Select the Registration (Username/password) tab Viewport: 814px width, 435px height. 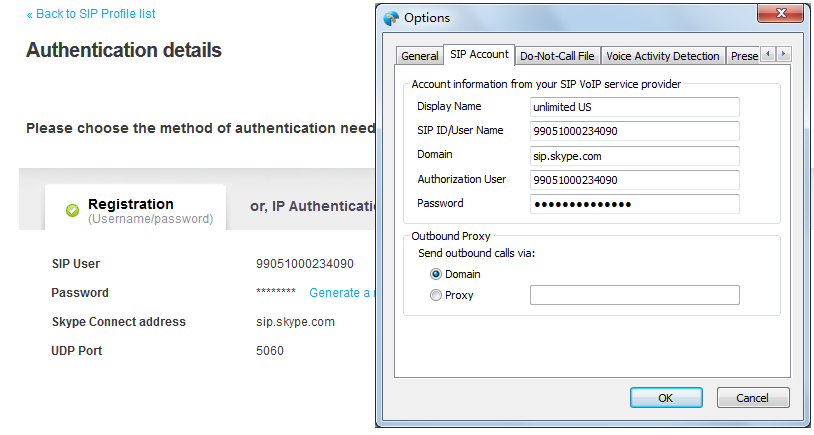point(135,208)
